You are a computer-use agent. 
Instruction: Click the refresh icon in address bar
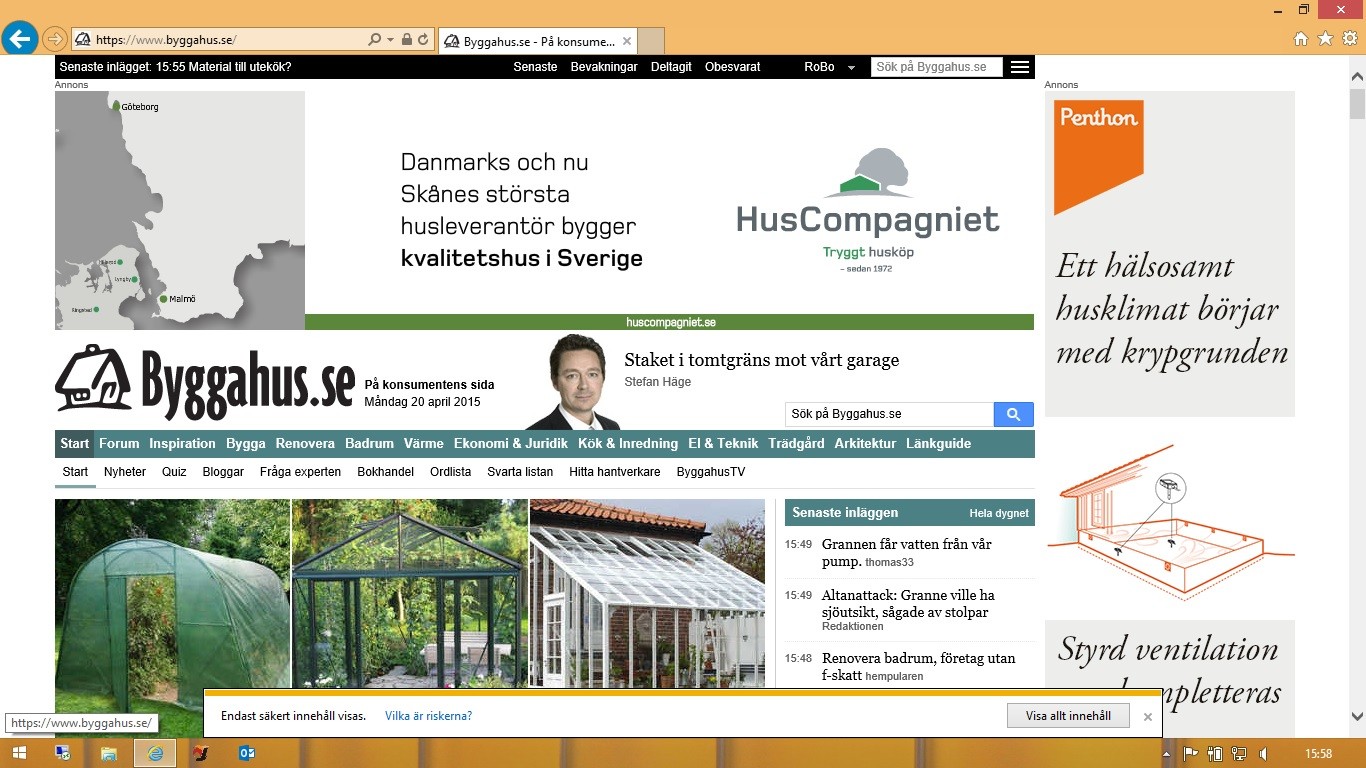(x=423, y=40)
